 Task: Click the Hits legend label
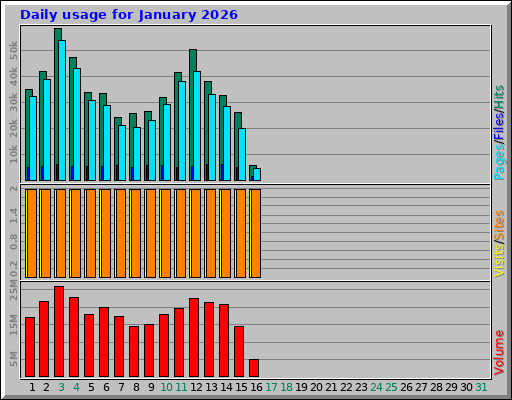click(x=499, y=97)
